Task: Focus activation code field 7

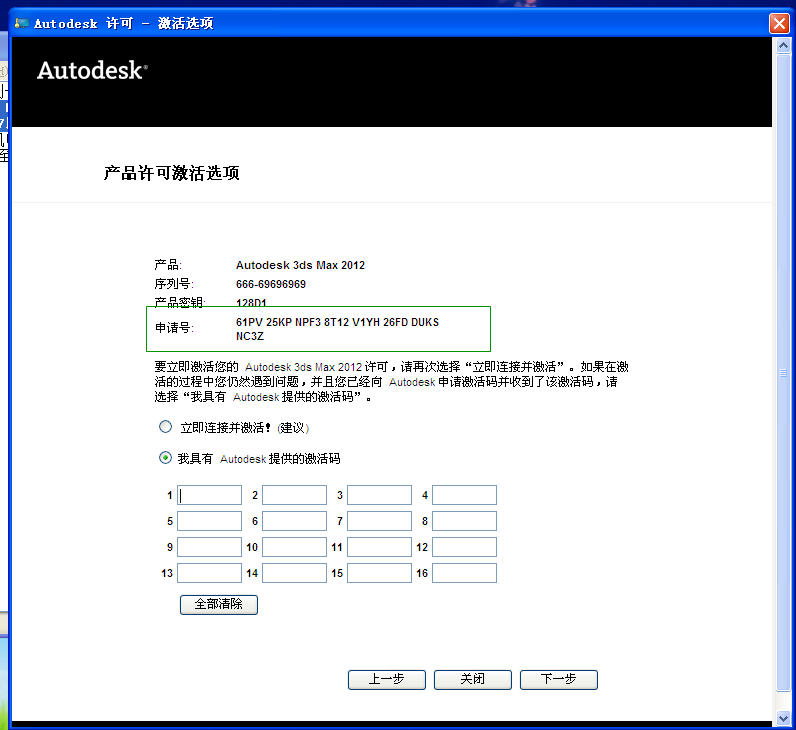Action: pos(379,521)
